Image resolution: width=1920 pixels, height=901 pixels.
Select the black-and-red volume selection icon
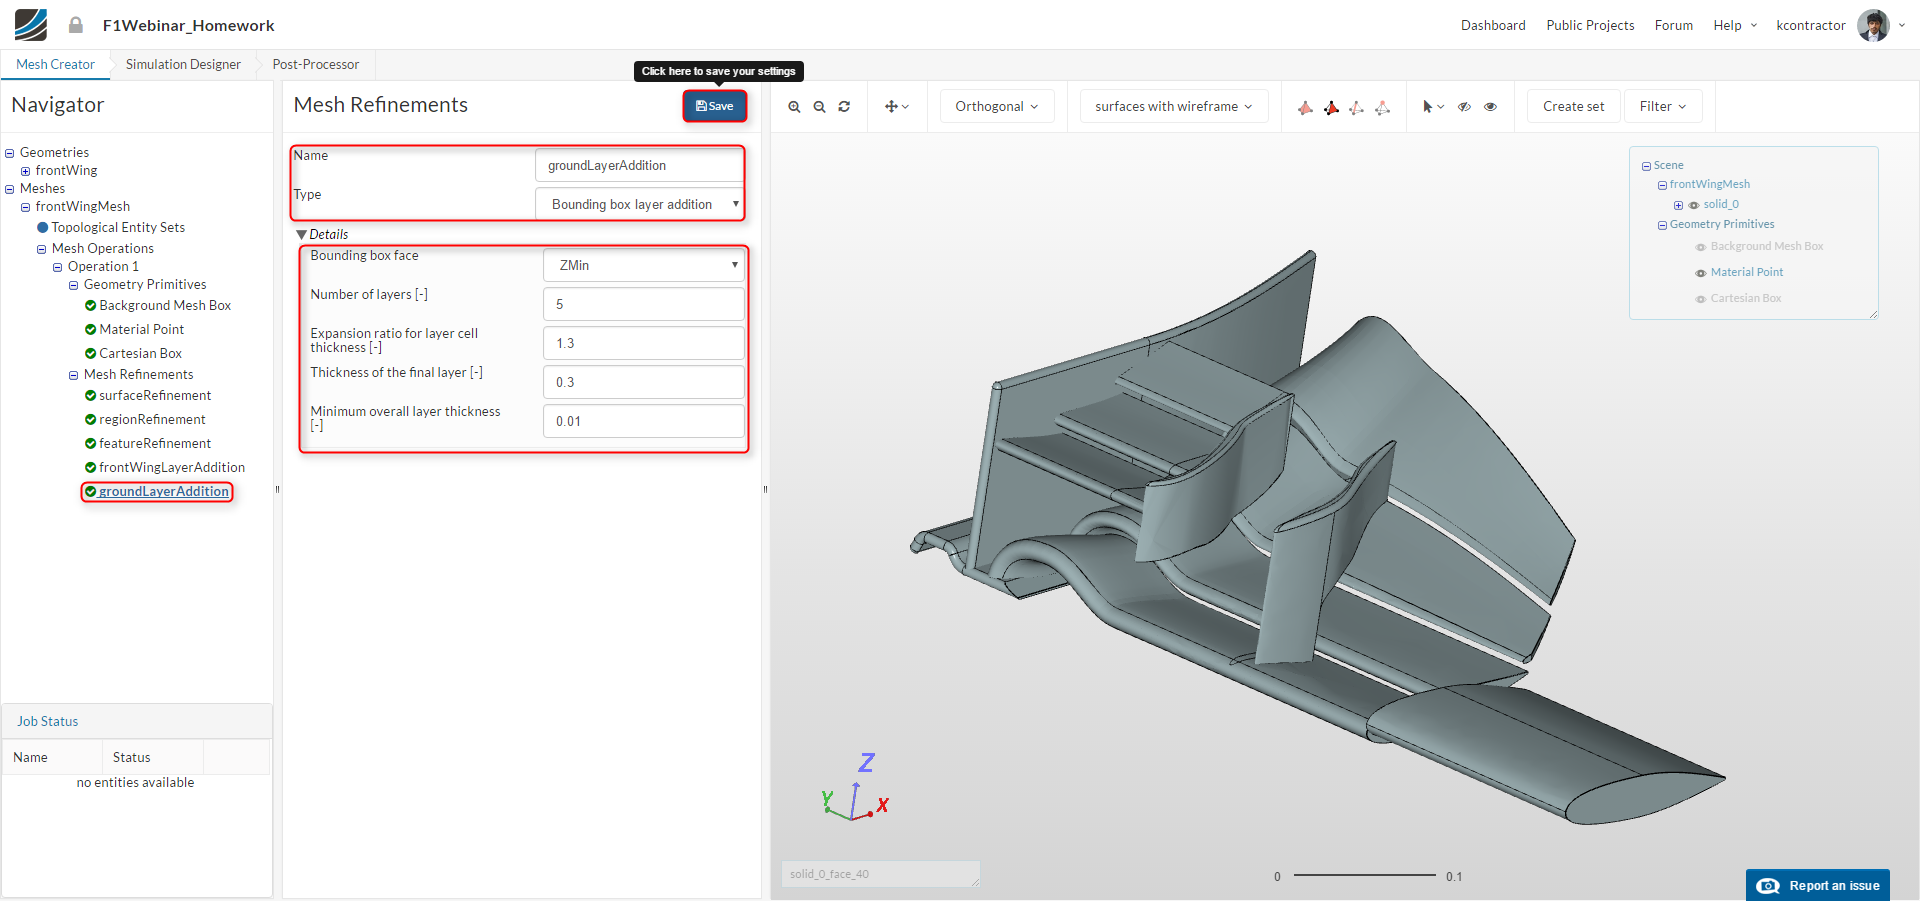point(1331,108)
